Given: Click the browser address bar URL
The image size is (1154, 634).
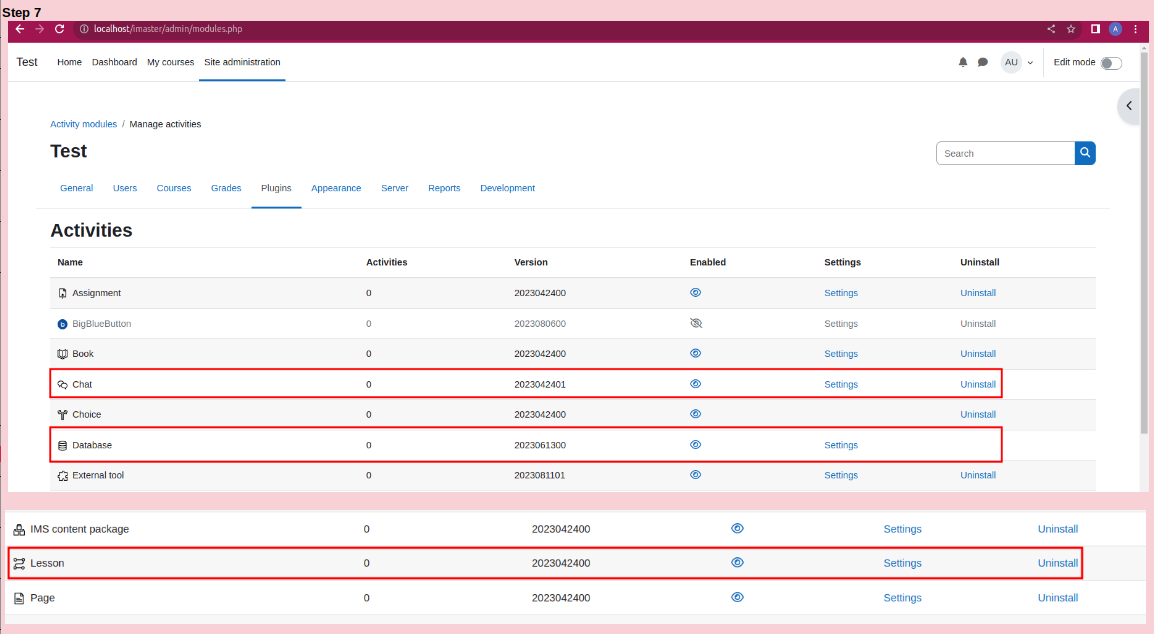Looking at the screenshot, I should click(x=168, y=29).
